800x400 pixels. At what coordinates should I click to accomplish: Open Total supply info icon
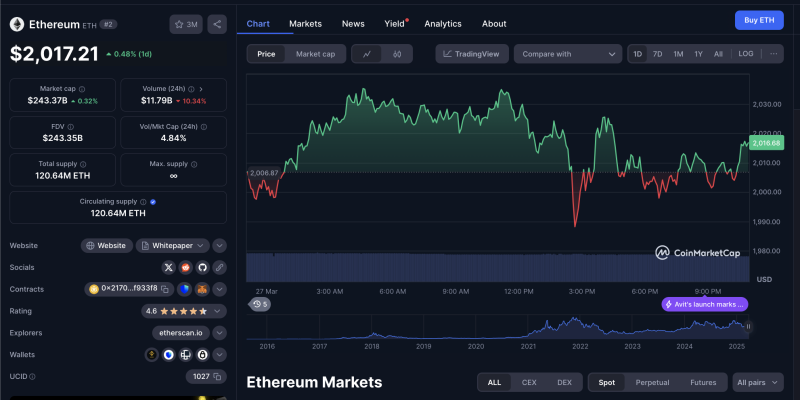(83, 164)
